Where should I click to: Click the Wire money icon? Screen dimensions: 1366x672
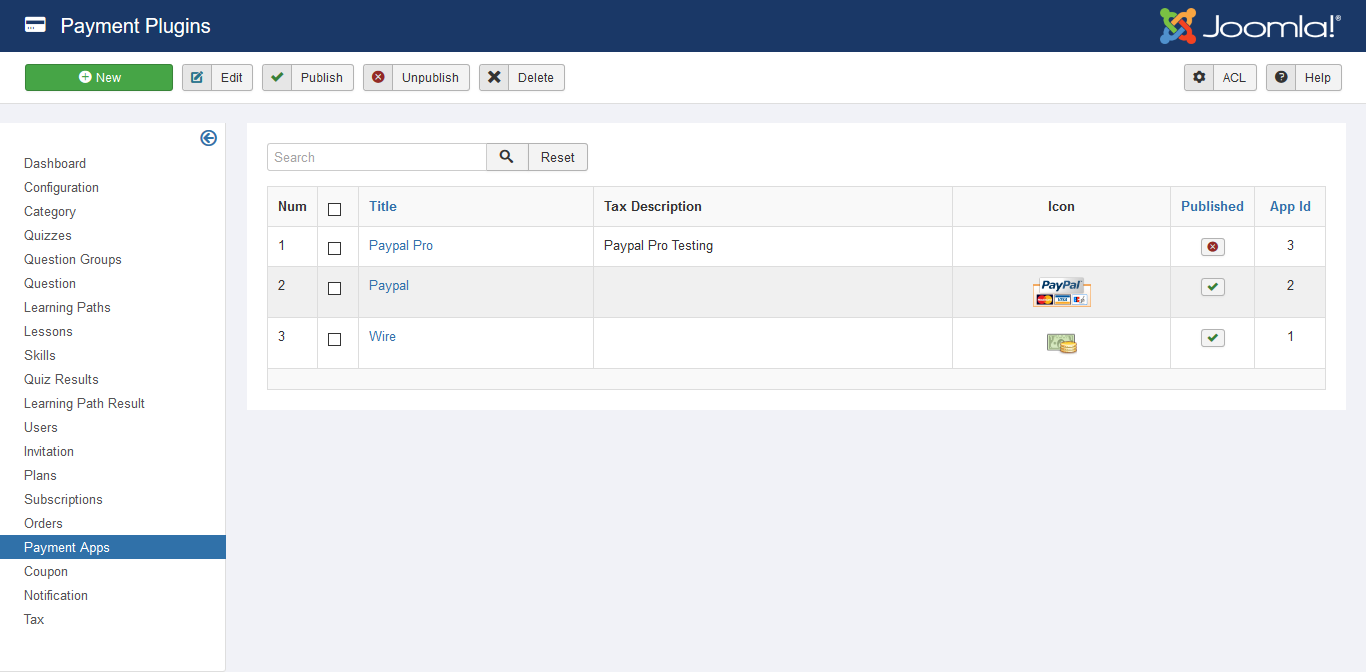click(x=1061, y=343)
